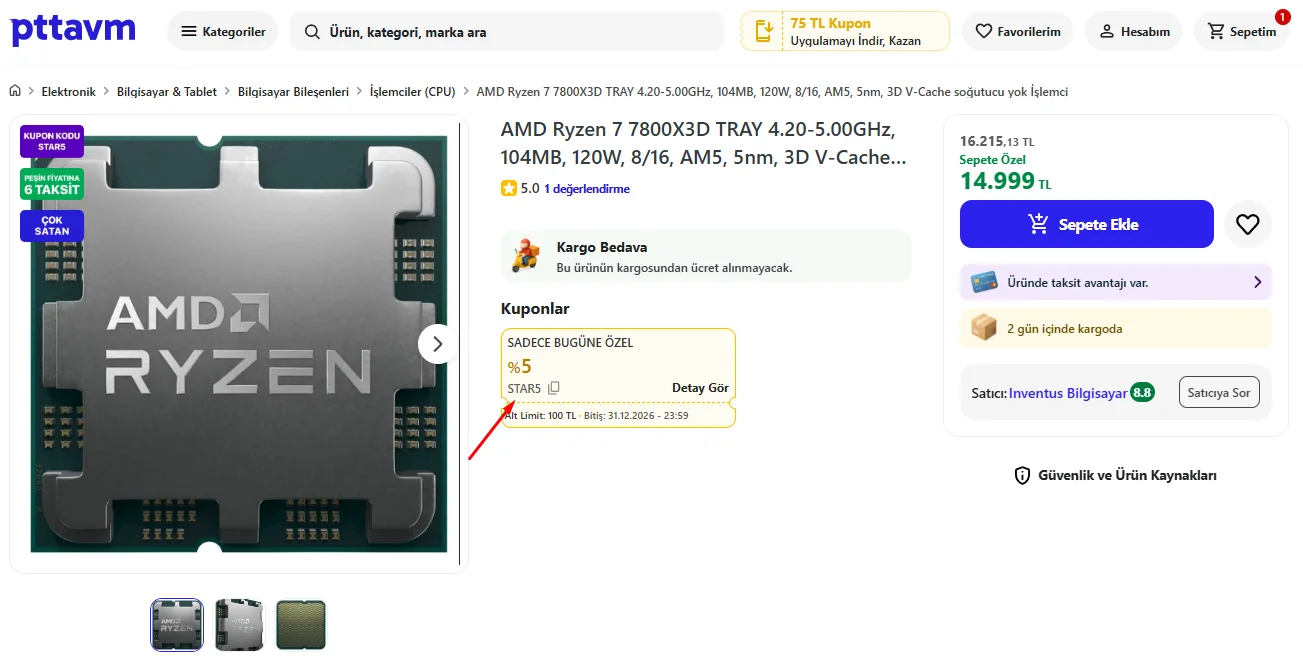Add product to favorites with heart

[1247, 224]
